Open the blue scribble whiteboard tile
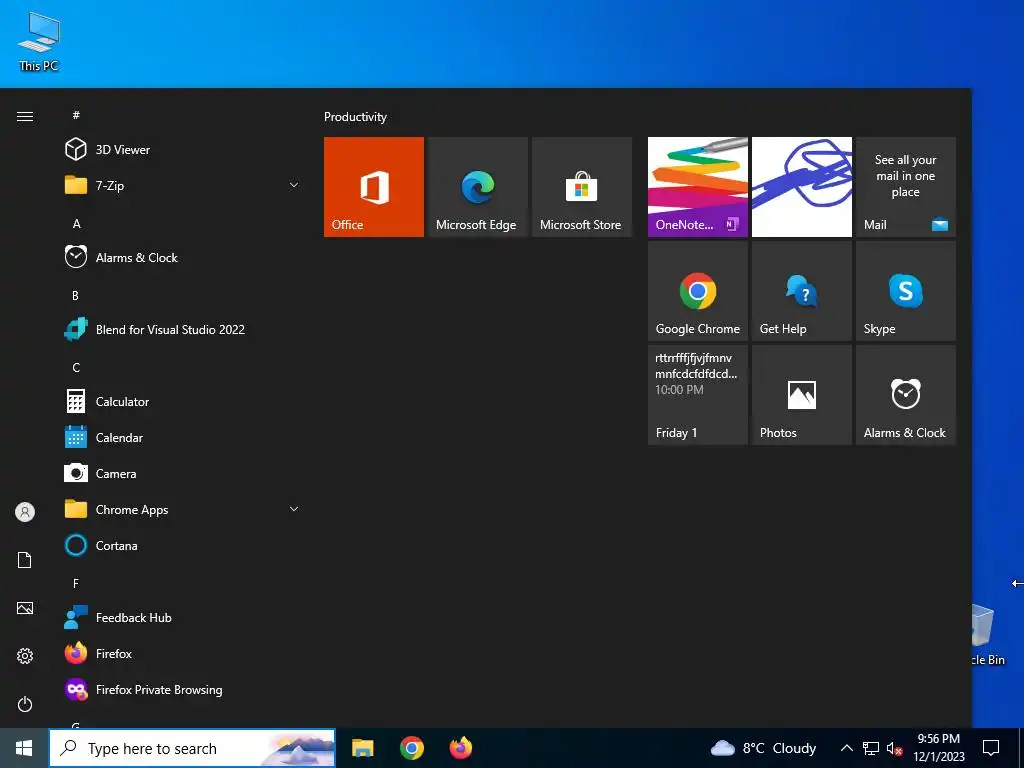Screen dimensions: 1024x768 [801, 187]
